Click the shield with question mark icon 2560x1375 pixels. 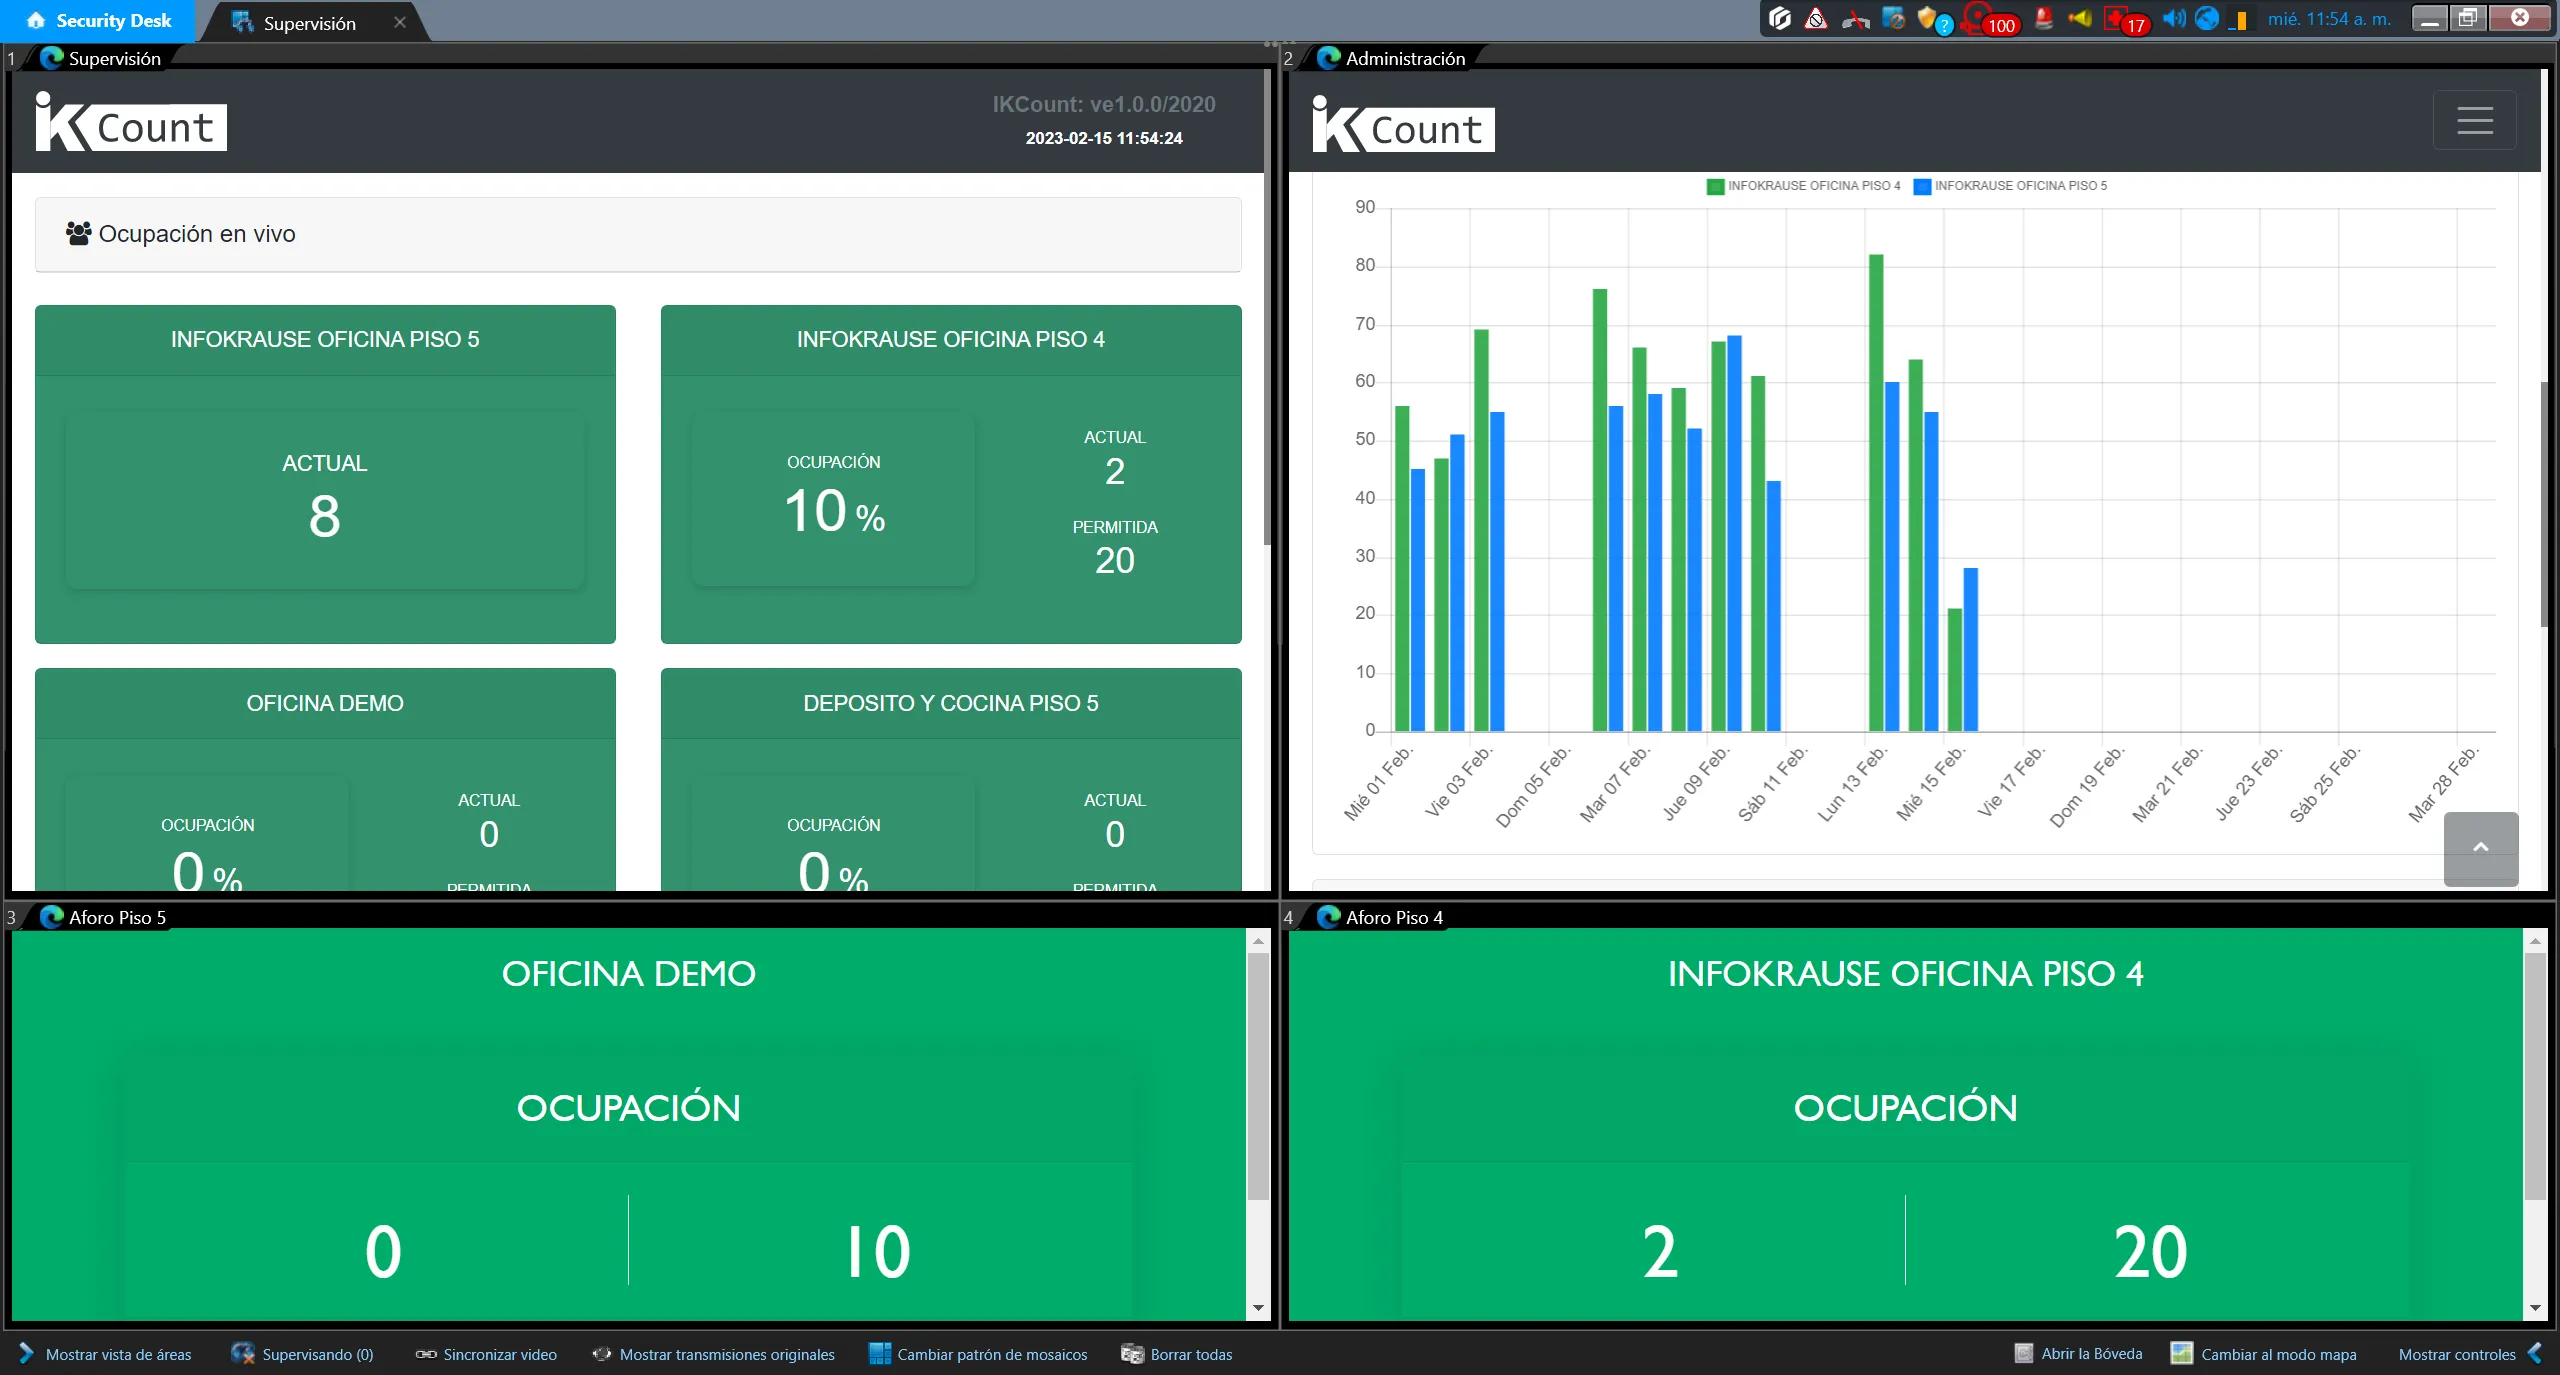[x=1930, y=19]
